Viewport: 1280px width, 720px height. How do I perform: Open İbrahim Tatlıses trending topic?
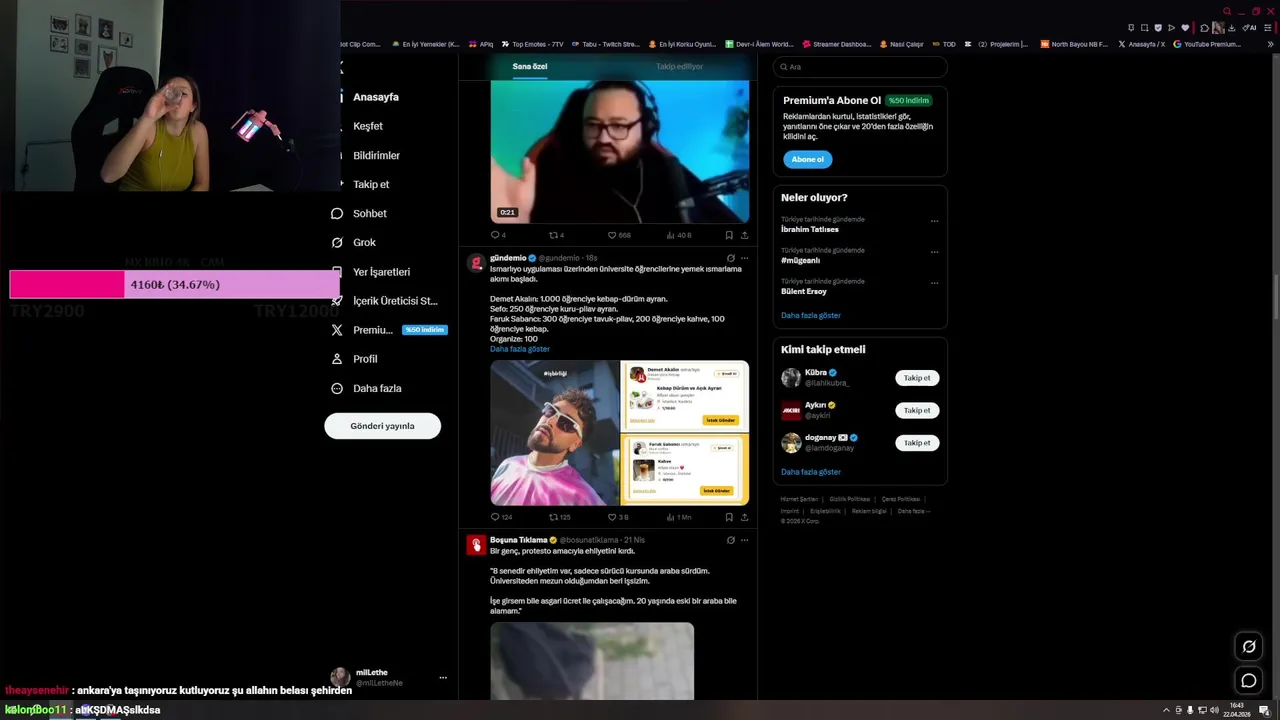click(x=810, y=230)
